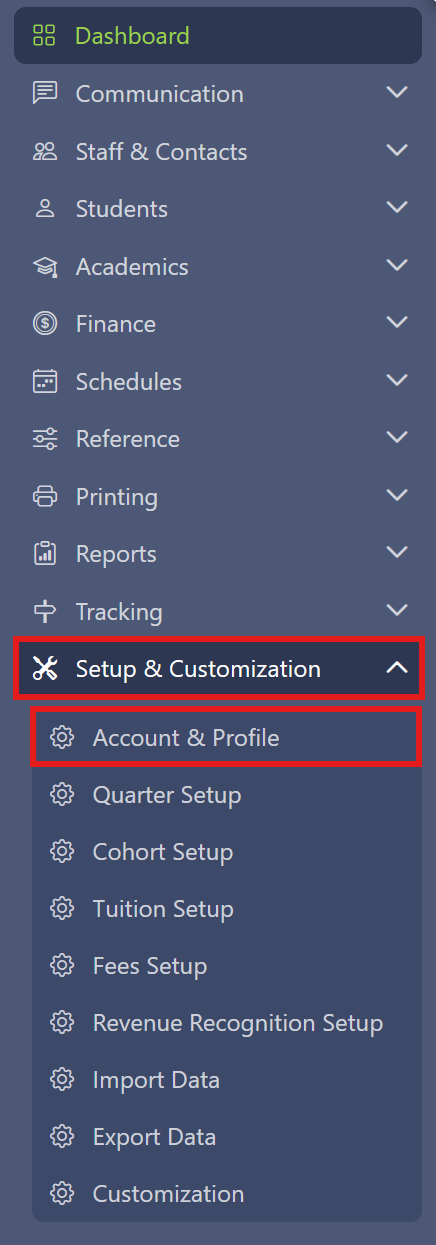The image size is (436, 1245).
Task: Click the Reference sliders icon
Action: point(44,438)
